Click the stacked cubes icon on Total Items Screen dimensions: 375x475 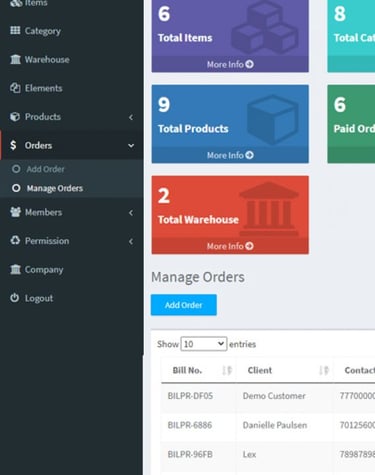coord(264,28)
